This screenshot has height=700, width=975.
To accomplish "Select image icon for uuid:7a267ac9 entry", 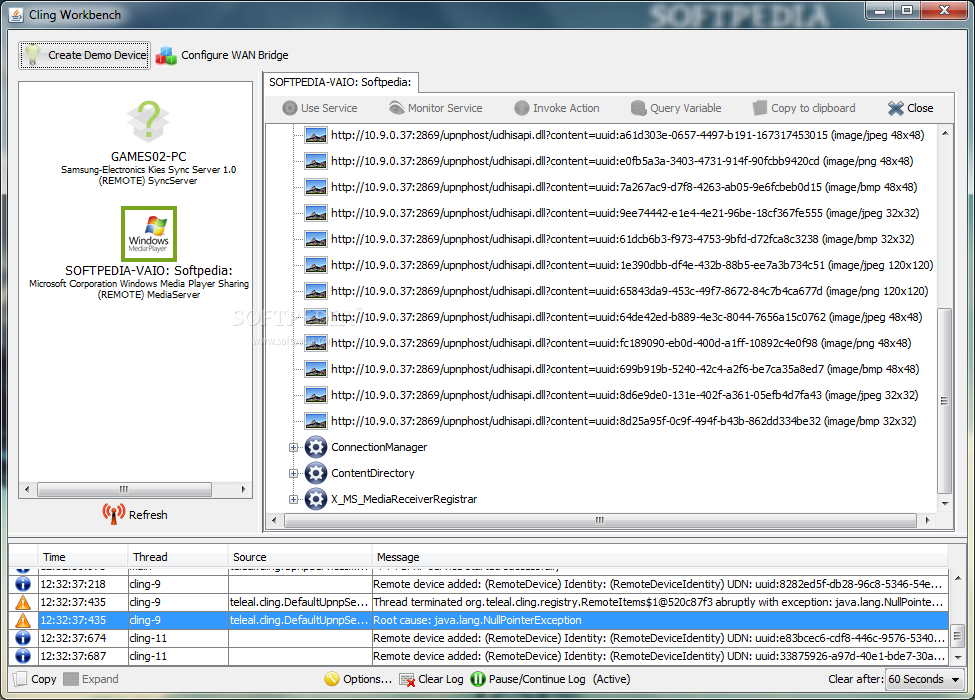I will point(316,187).
